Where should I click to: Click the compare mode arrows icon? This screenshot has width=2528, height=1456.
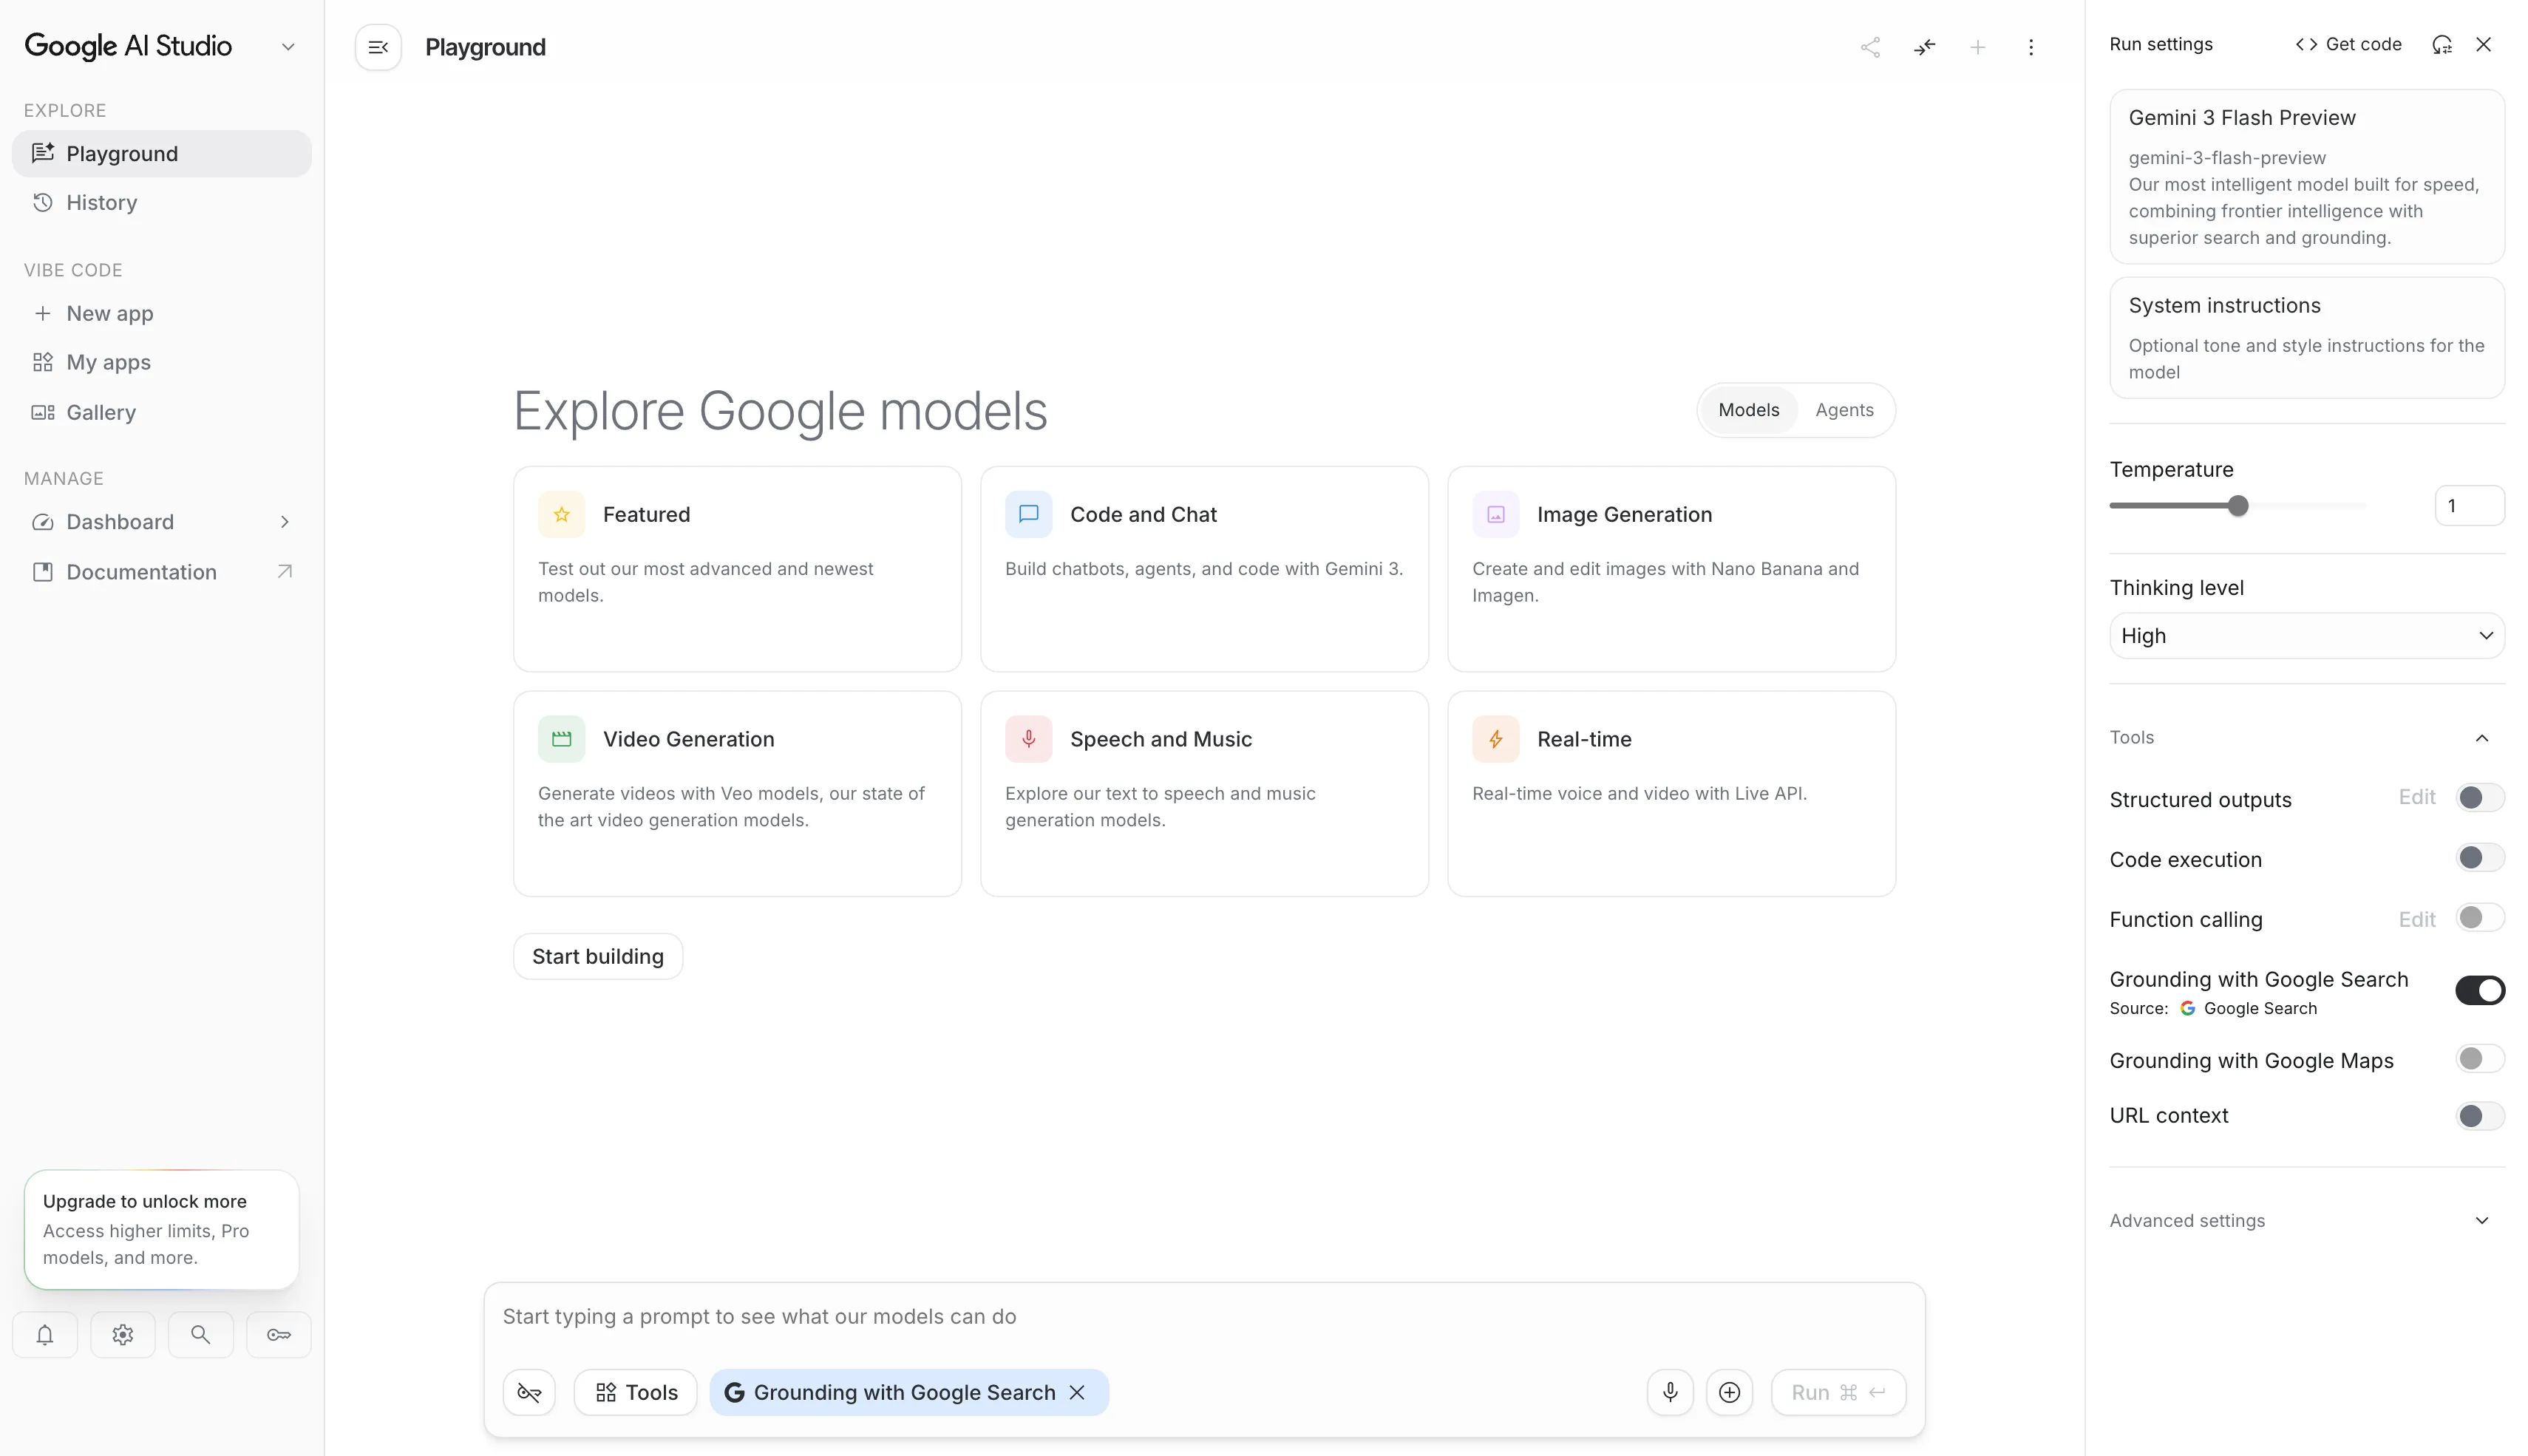(1924, 47)
